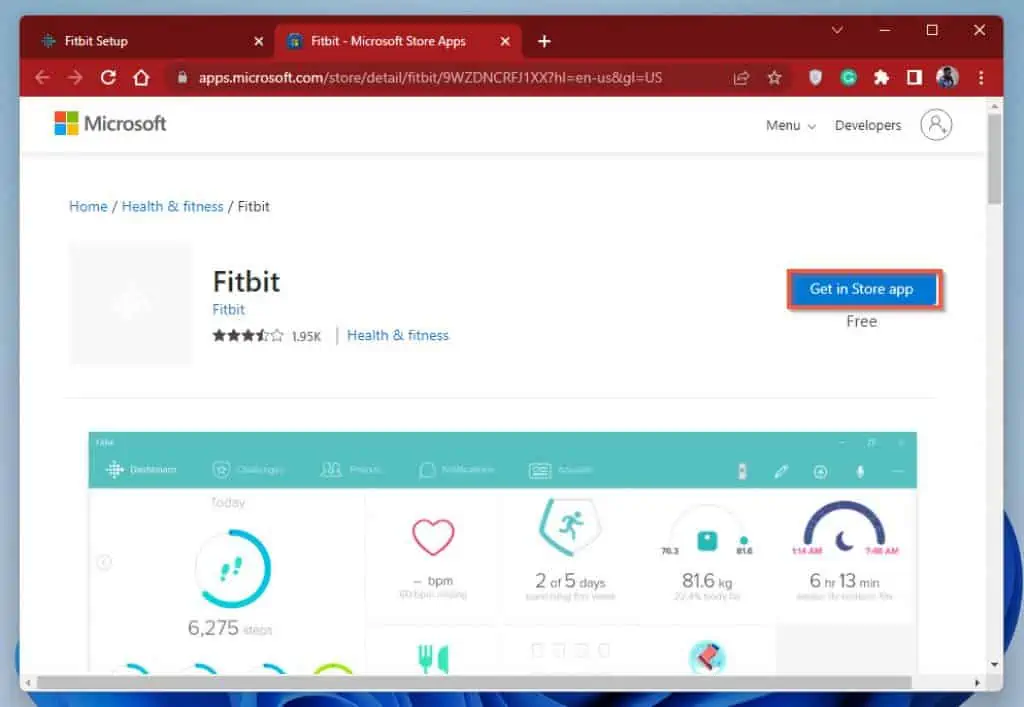Open the green Grammarly extension icon
The width and height of the screenshot is (1024, 707).
pyautogui.click(x=848, y=78)
